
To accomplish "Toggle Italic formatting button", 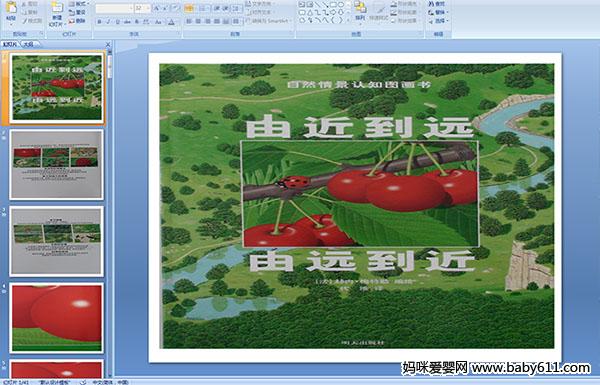I will pyautogui.click(x=108, y=22).
